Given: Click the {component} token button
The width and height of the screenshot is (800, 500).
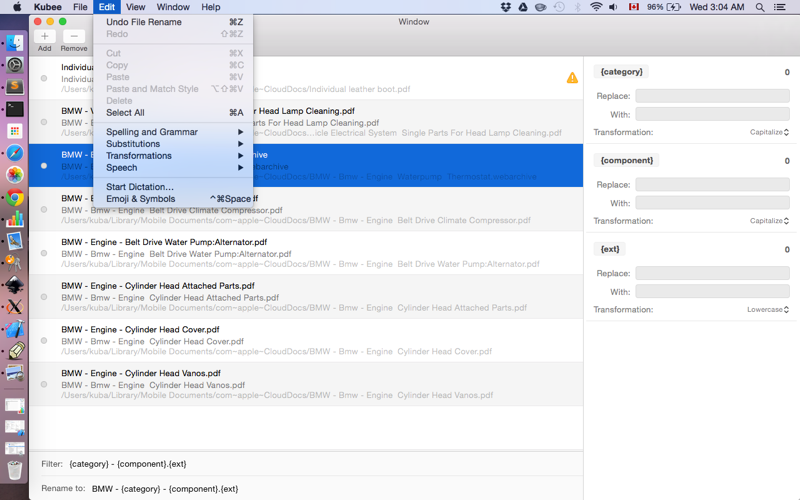Looking at the screenshot, I should pos(627,160).
